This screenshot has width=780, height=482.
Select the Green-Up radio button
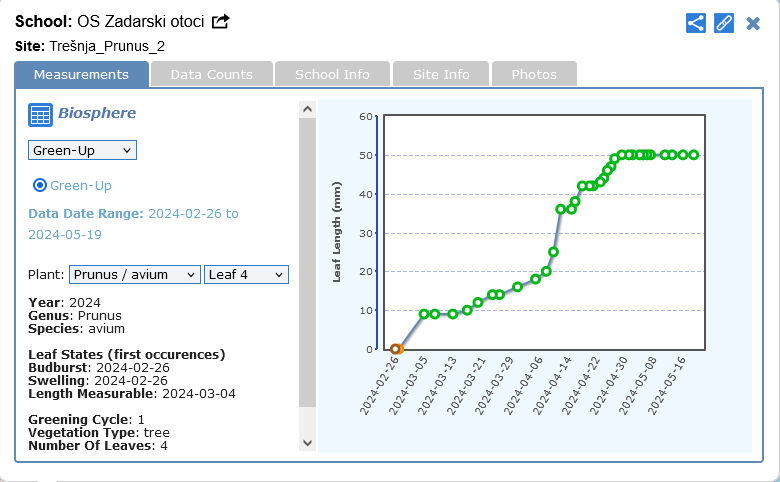click(40, 185)
